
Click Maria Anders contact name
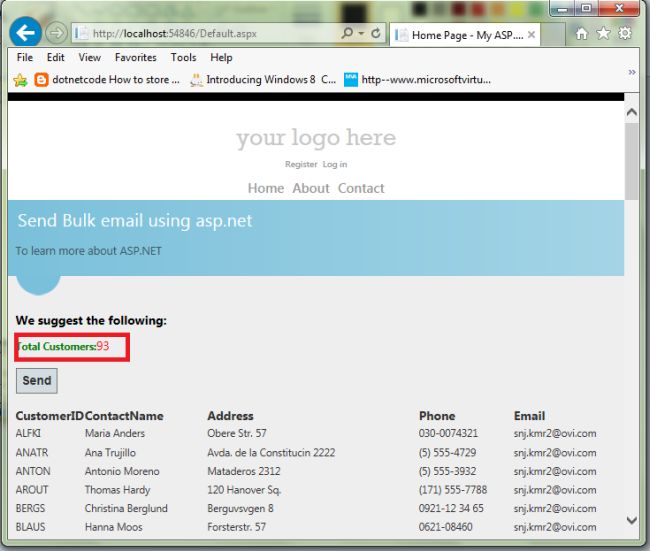115,433
